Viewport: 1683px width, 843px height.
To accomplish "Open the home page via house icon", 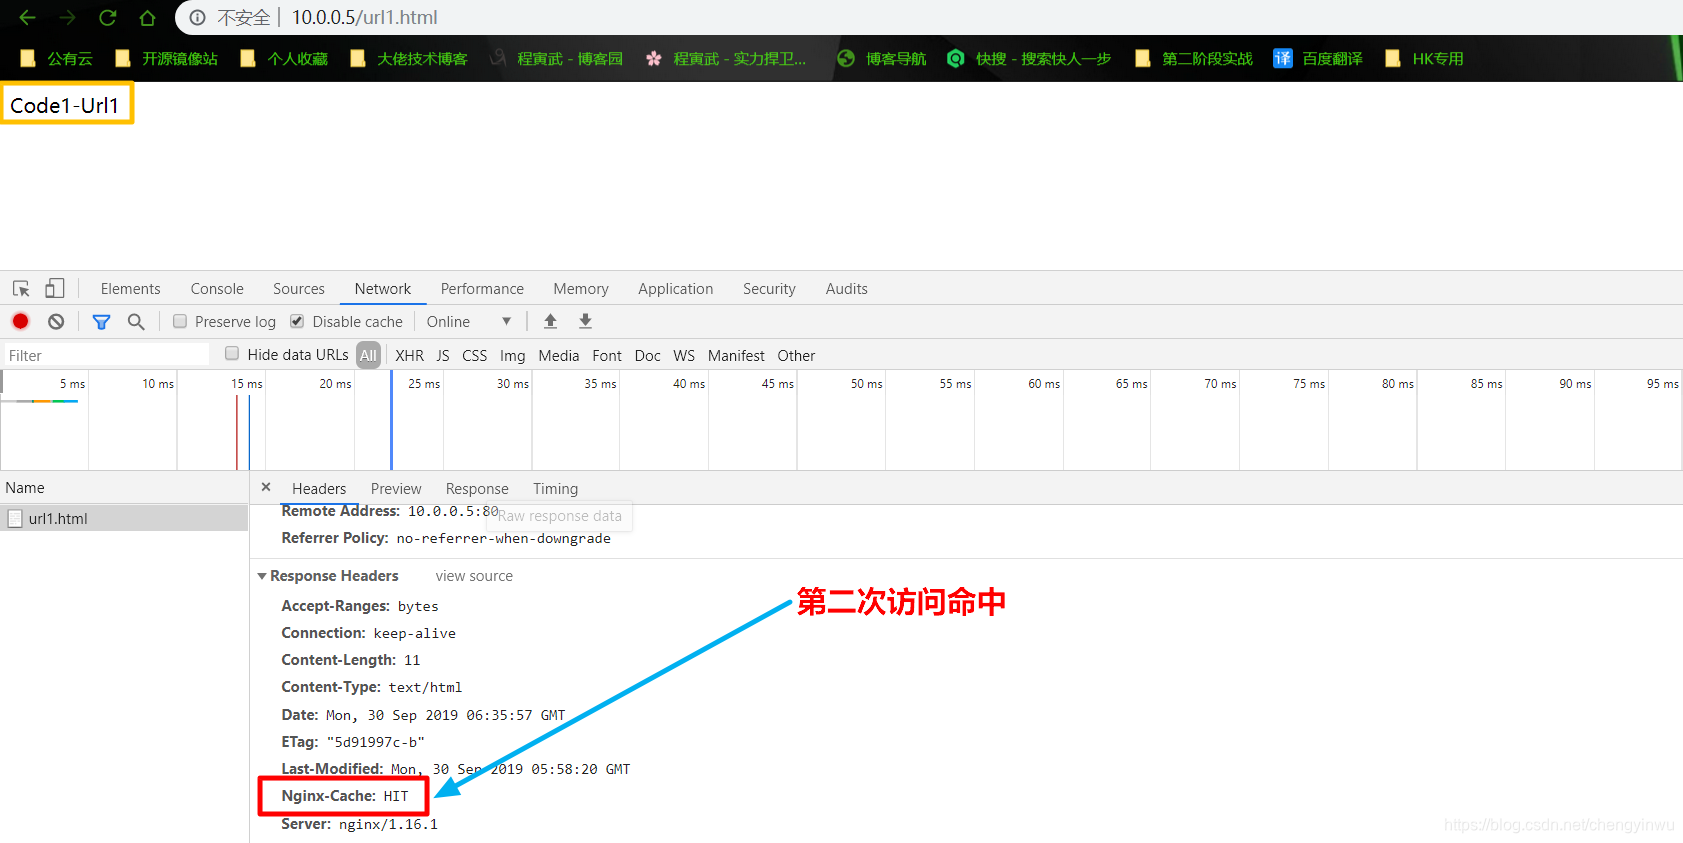I will pos(147,17).
